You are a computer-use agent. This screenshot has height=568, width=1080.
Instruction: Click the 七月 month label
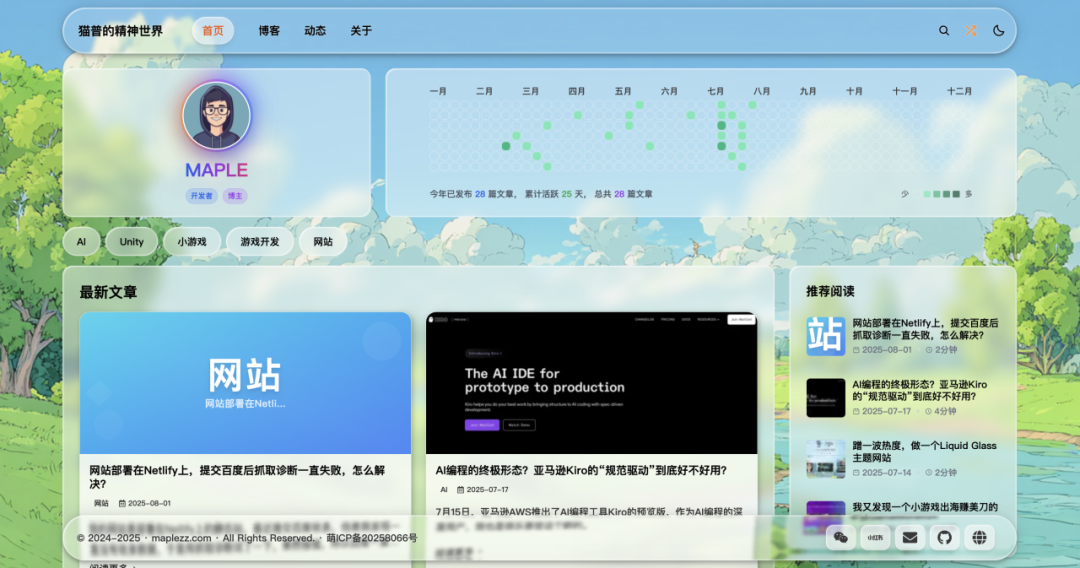[715, 91]
